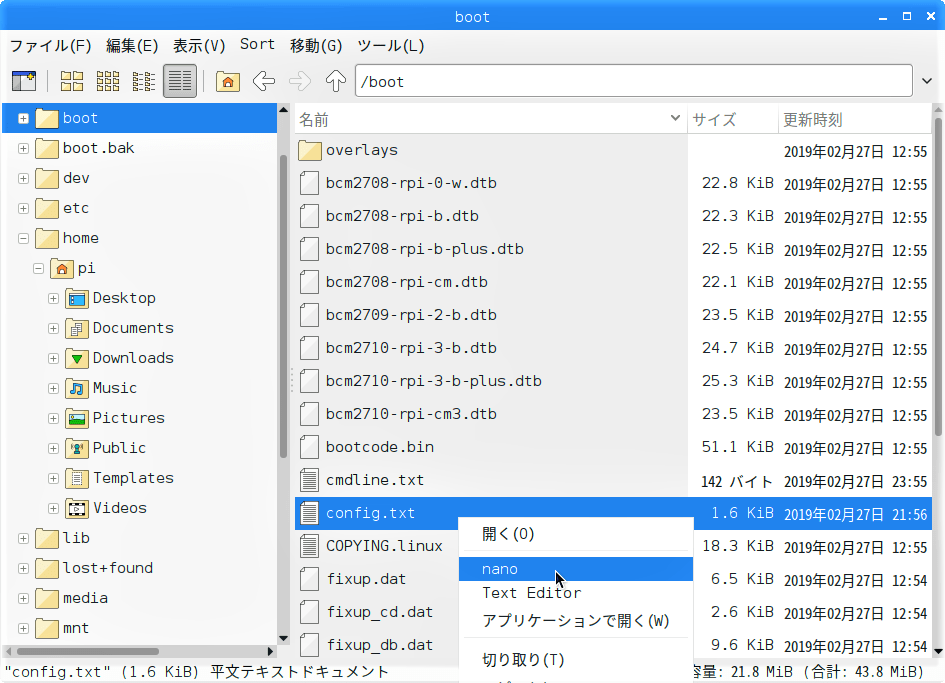Choose 開く(O) in the context menu
This screenshot has width=945, height=683.
576,534
